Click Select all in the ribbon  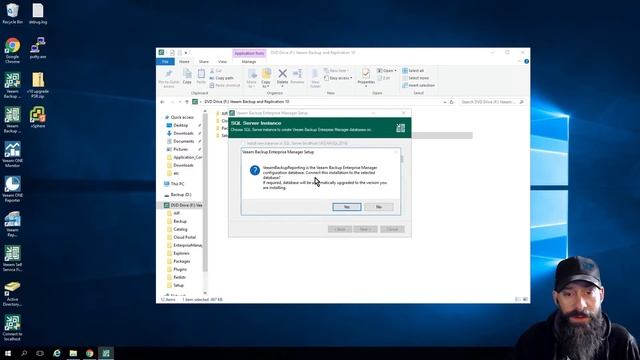coord(413,71)
